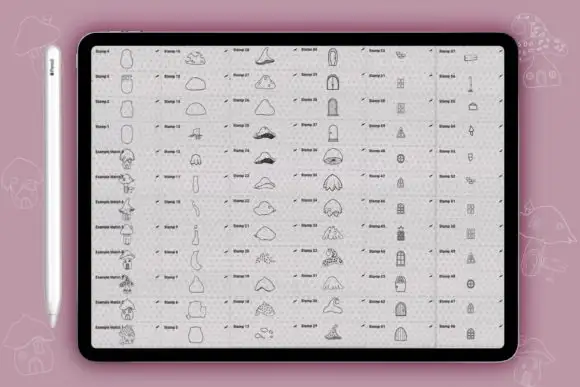Select Example sketch 6 pointed-cap house
Screen dimensions: 580x387
127,209
